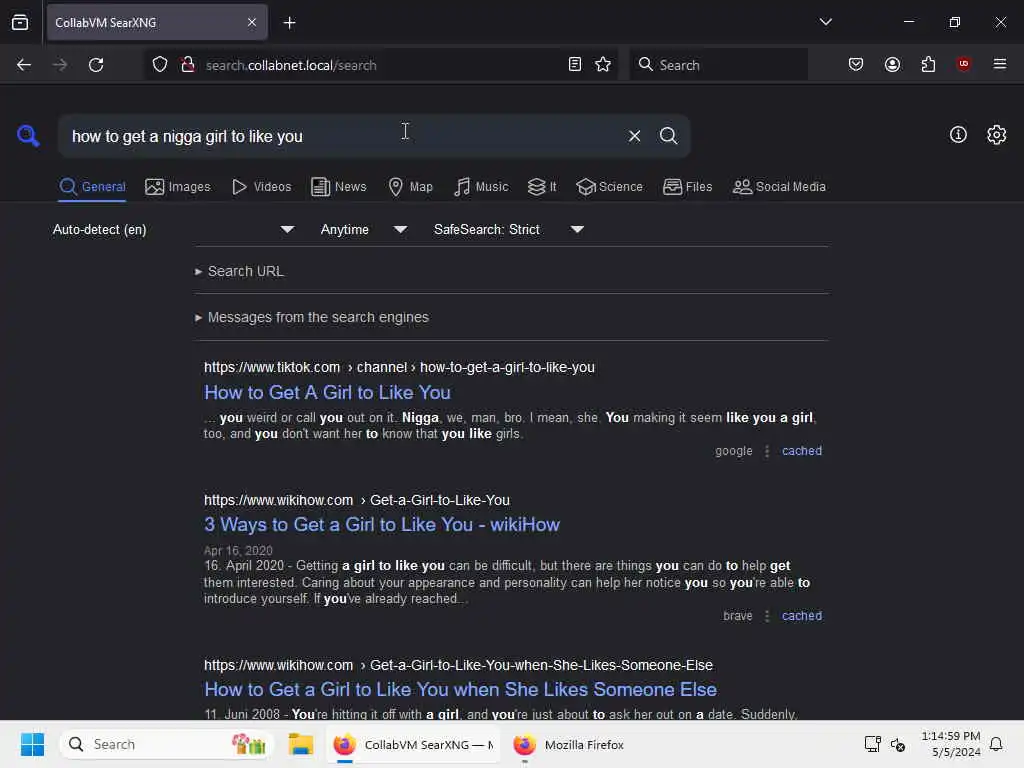Click the uBlock Origin icon
This screenshot has width=1024, height=768.
[963, 64]
